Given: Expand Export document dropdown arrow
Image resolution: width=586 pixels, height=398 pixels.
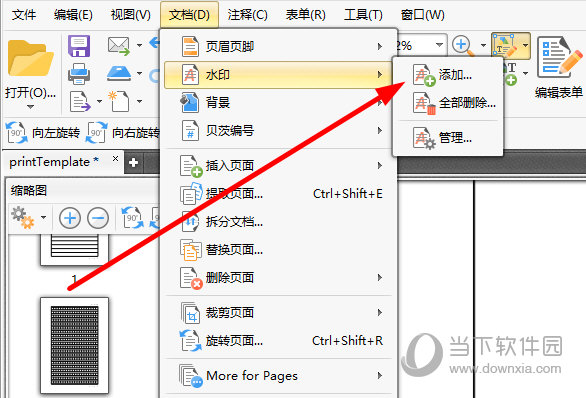Looking at the screenshot, I should tap(99, 101).
